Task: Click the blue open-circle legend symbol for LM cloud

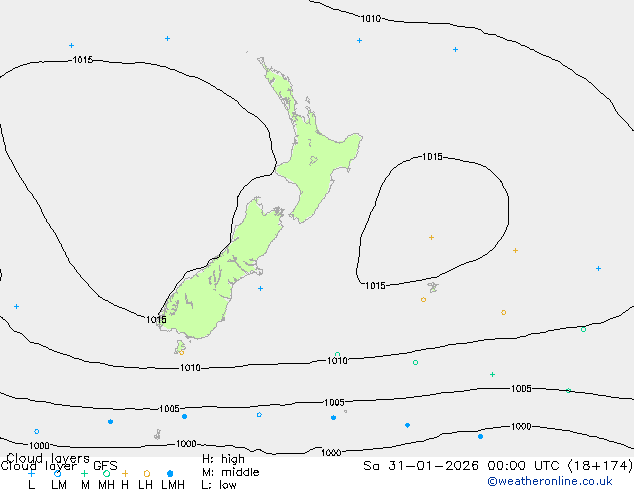Action: pos(57,473)
